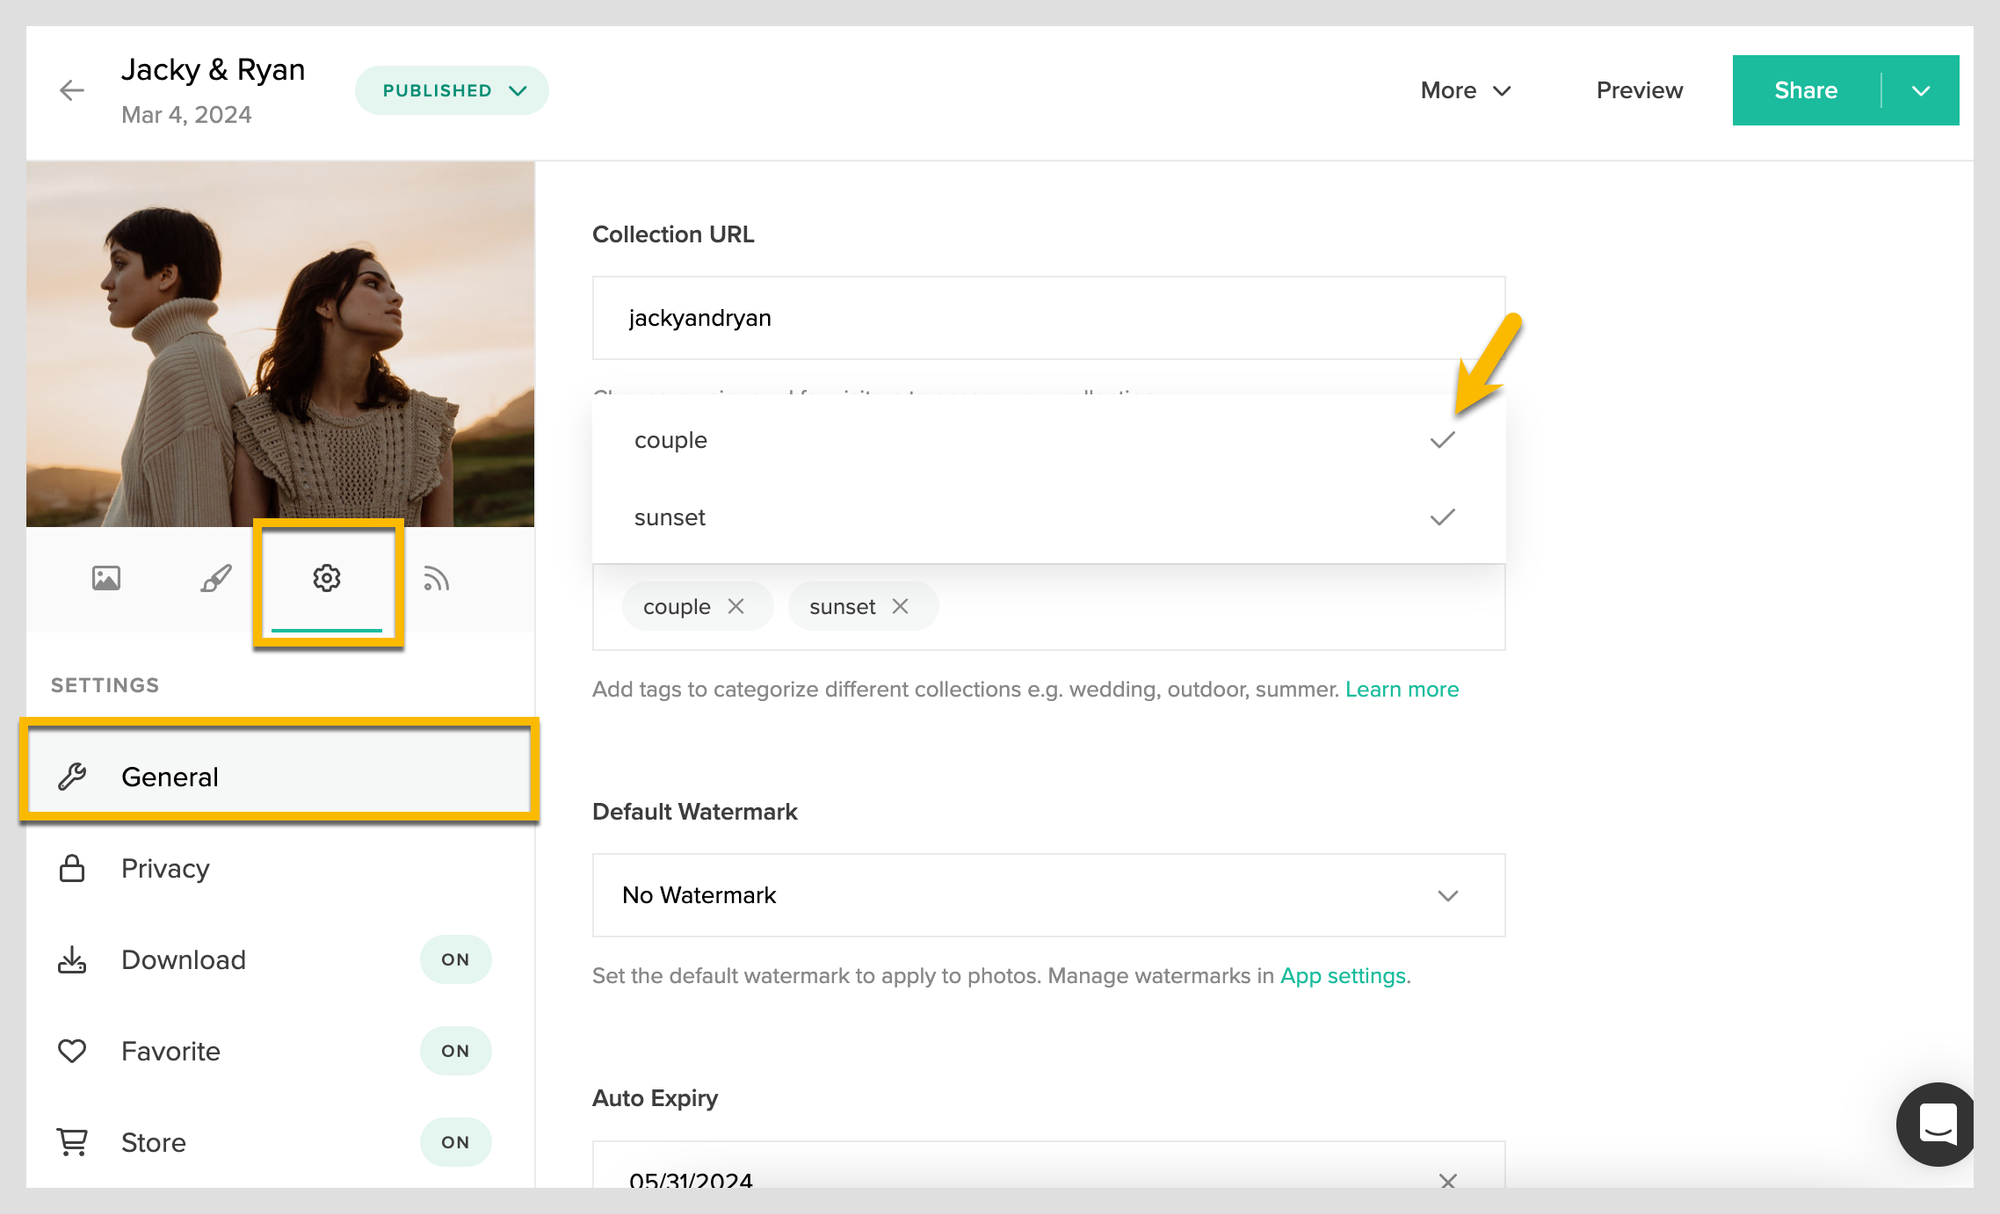Select General in the Settings sidebar

tap(170, 776)
